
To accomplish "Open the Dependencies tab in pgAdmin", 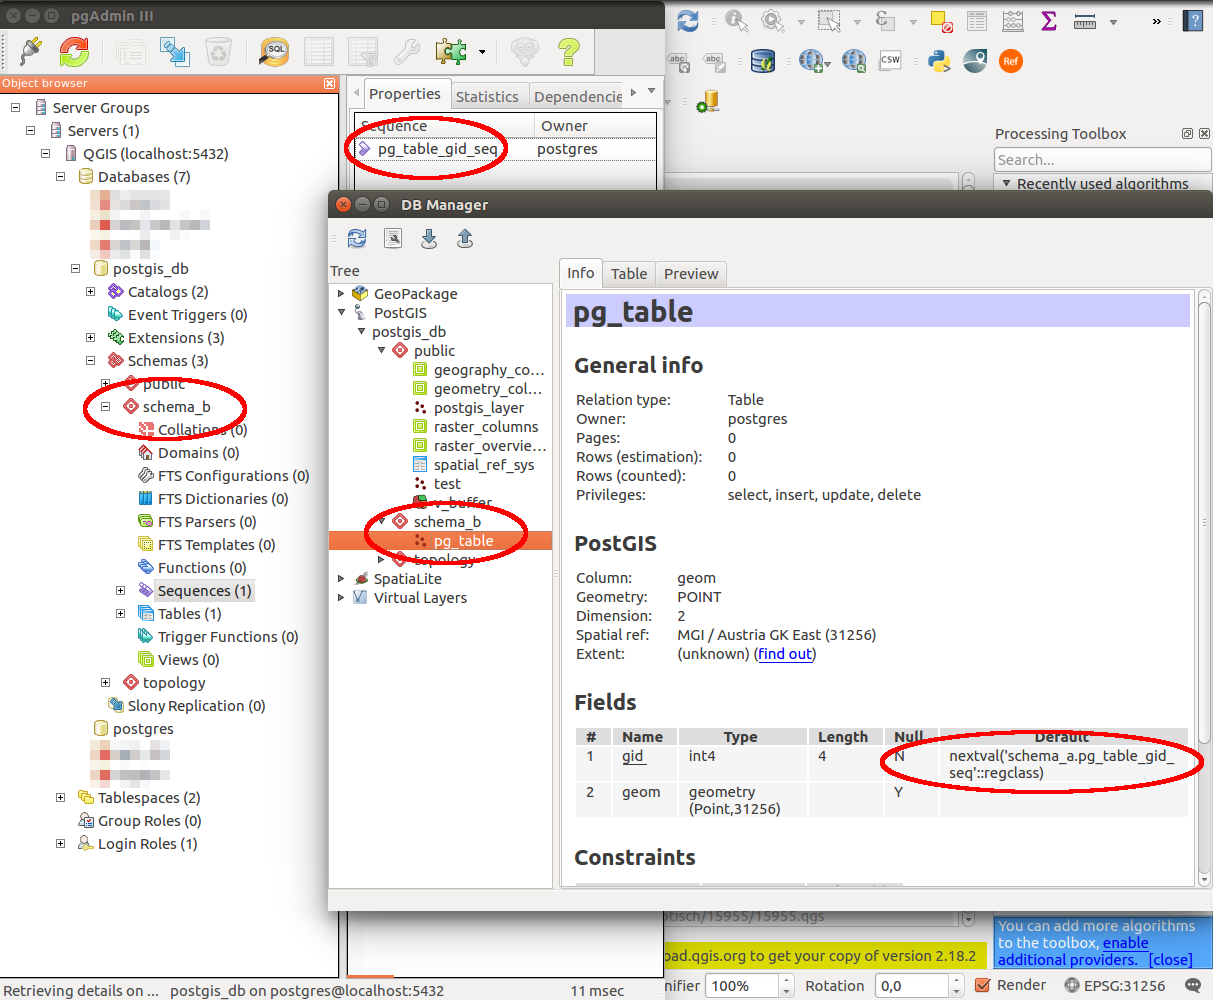I will click(578, 96).
